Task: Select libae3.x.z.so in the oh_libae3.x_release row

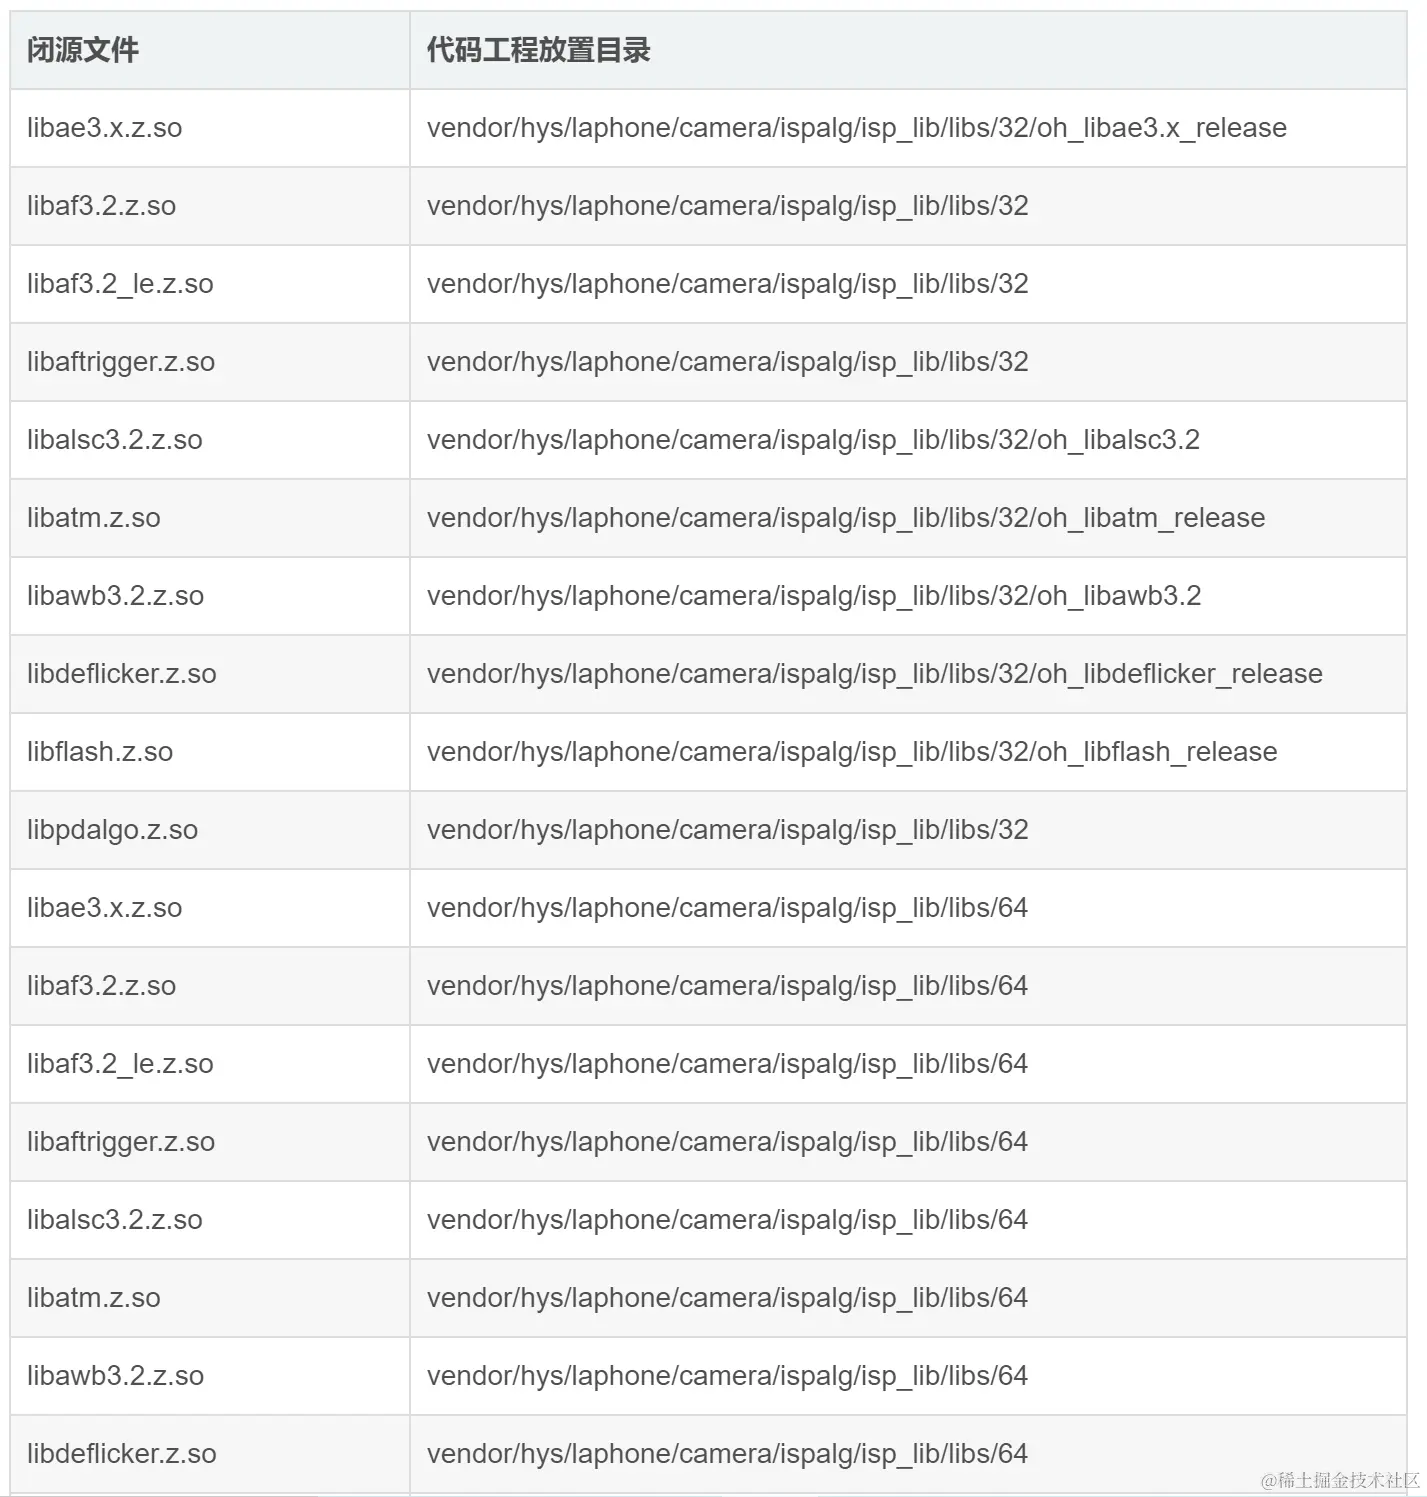Action: tap(104, 128)
